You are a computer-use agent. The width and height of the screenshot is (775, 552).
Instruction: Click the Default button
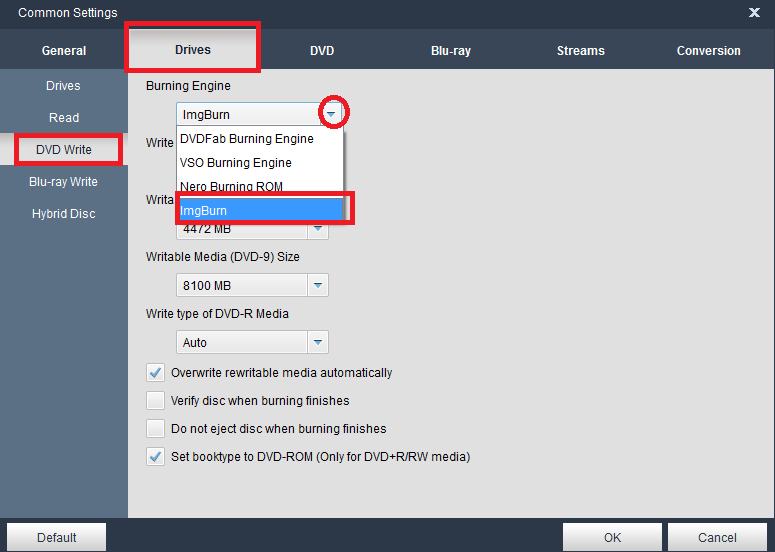(56, 537)
